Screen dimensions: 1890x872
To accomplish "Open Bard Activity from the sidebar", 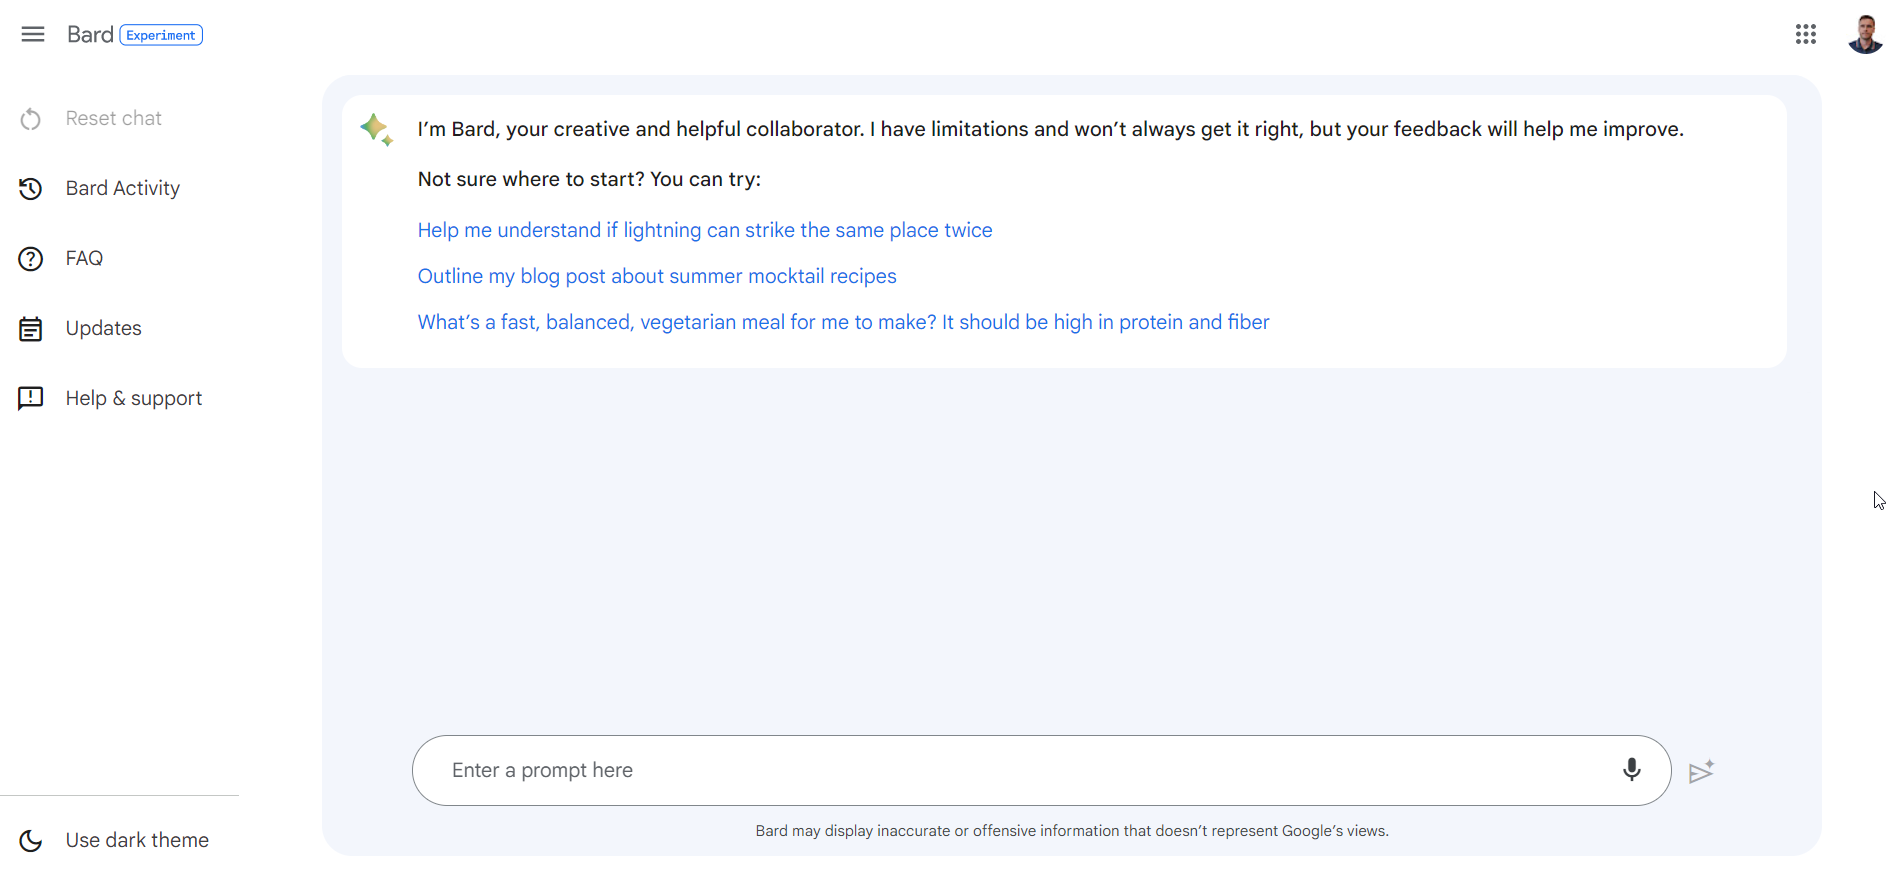I will [x=123, y=189].
